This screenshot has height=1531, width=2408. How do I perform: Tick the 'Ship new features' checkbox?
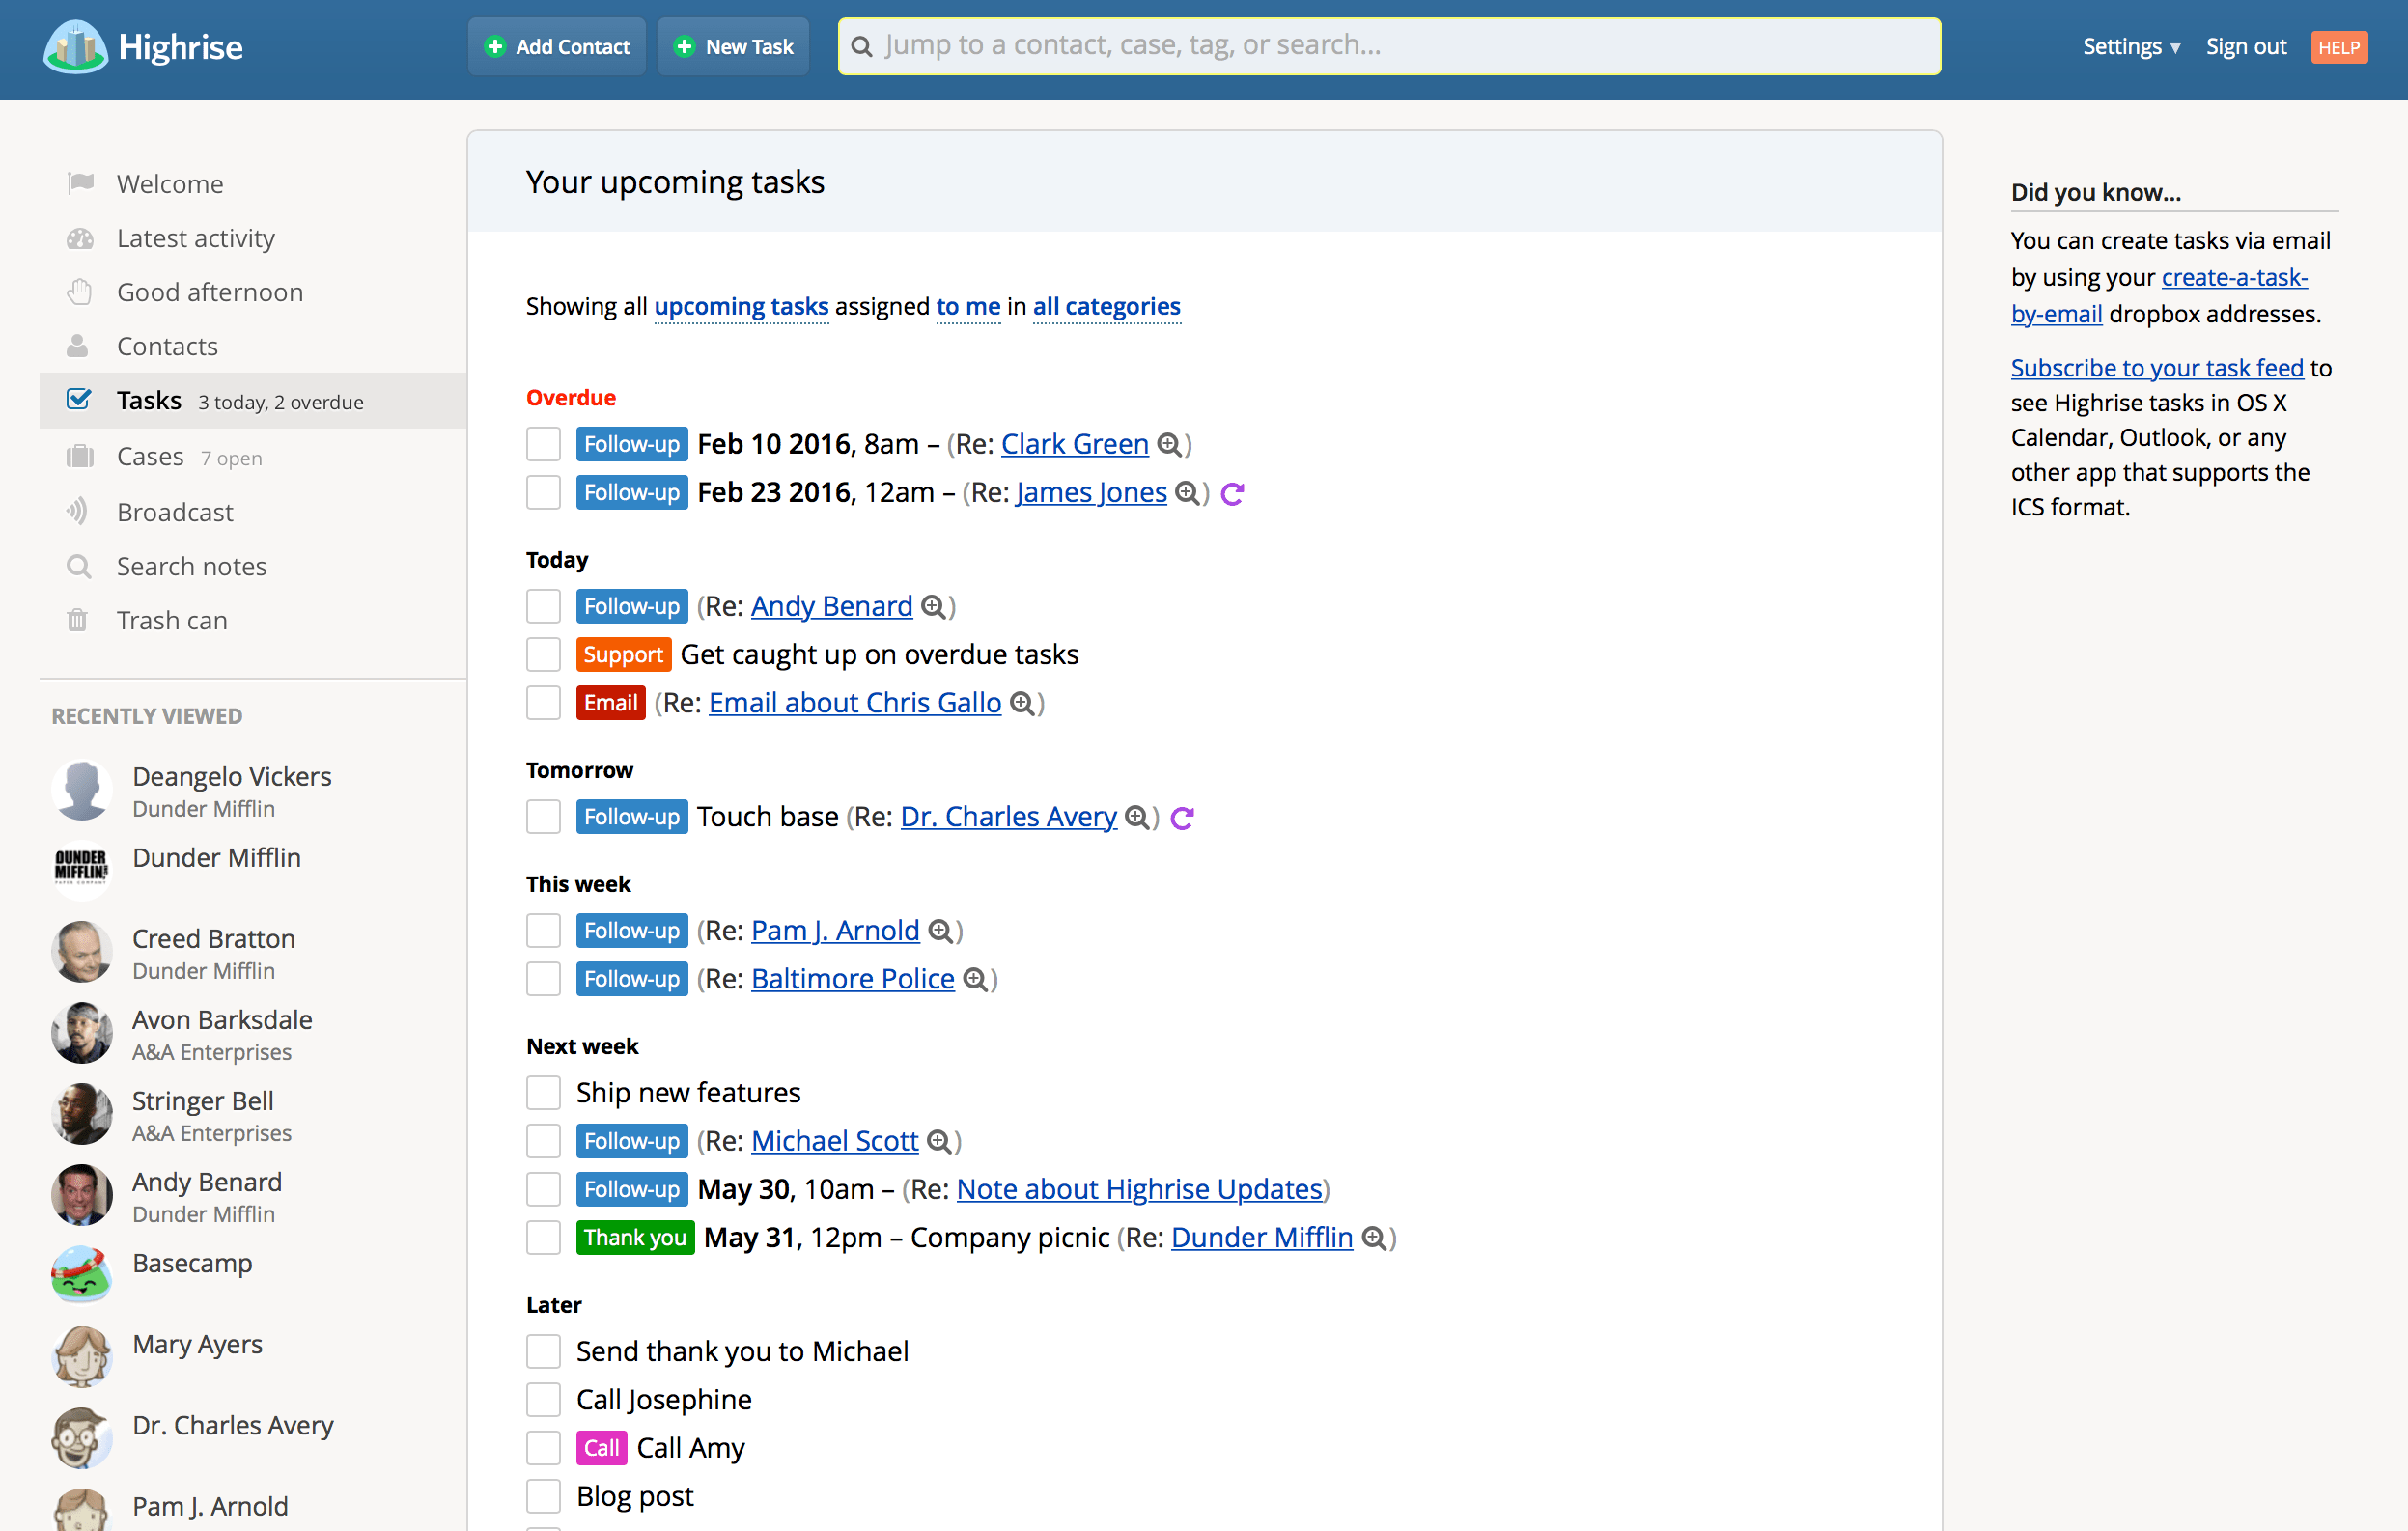pyautogui.click(x=543, y=1093)
